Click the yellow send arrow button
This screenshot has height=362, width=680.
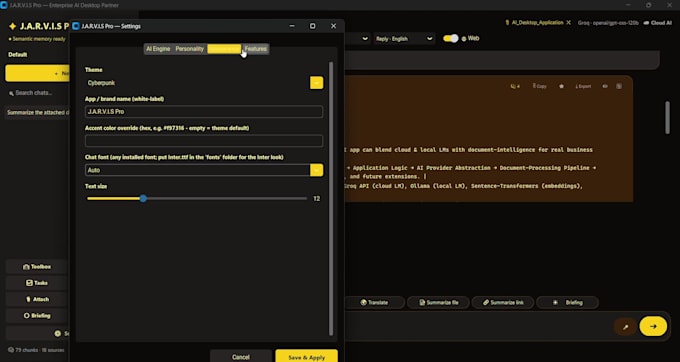click(653, 326)
